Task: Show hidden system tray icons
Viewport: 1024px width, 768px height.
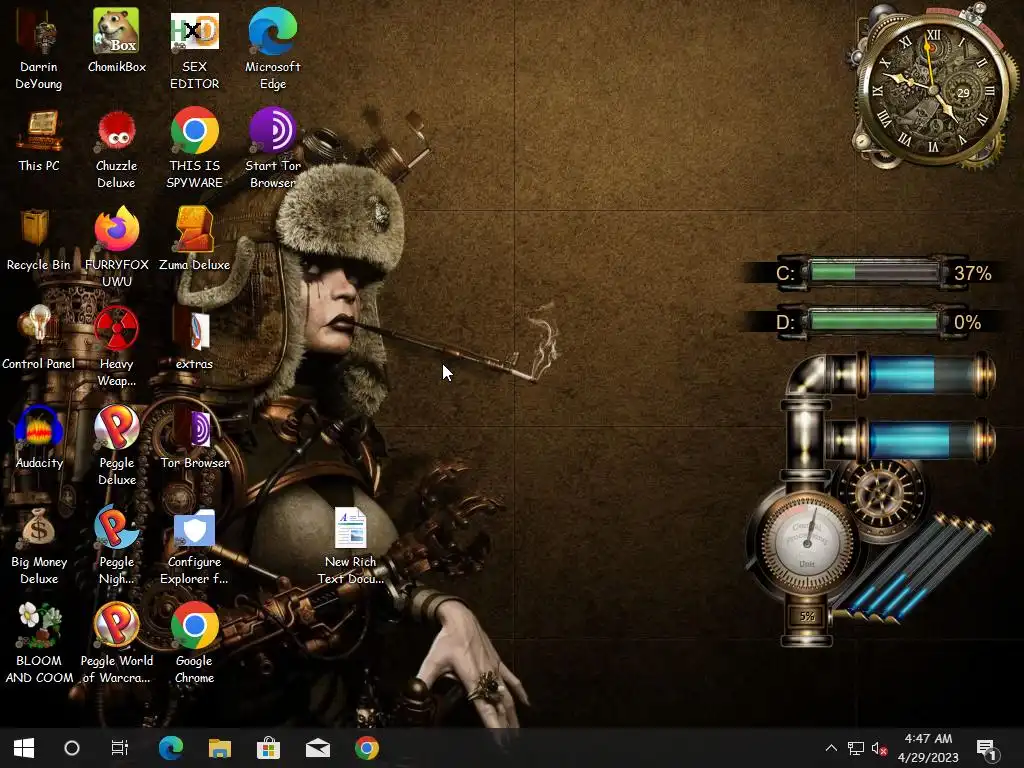Action: 831,748
